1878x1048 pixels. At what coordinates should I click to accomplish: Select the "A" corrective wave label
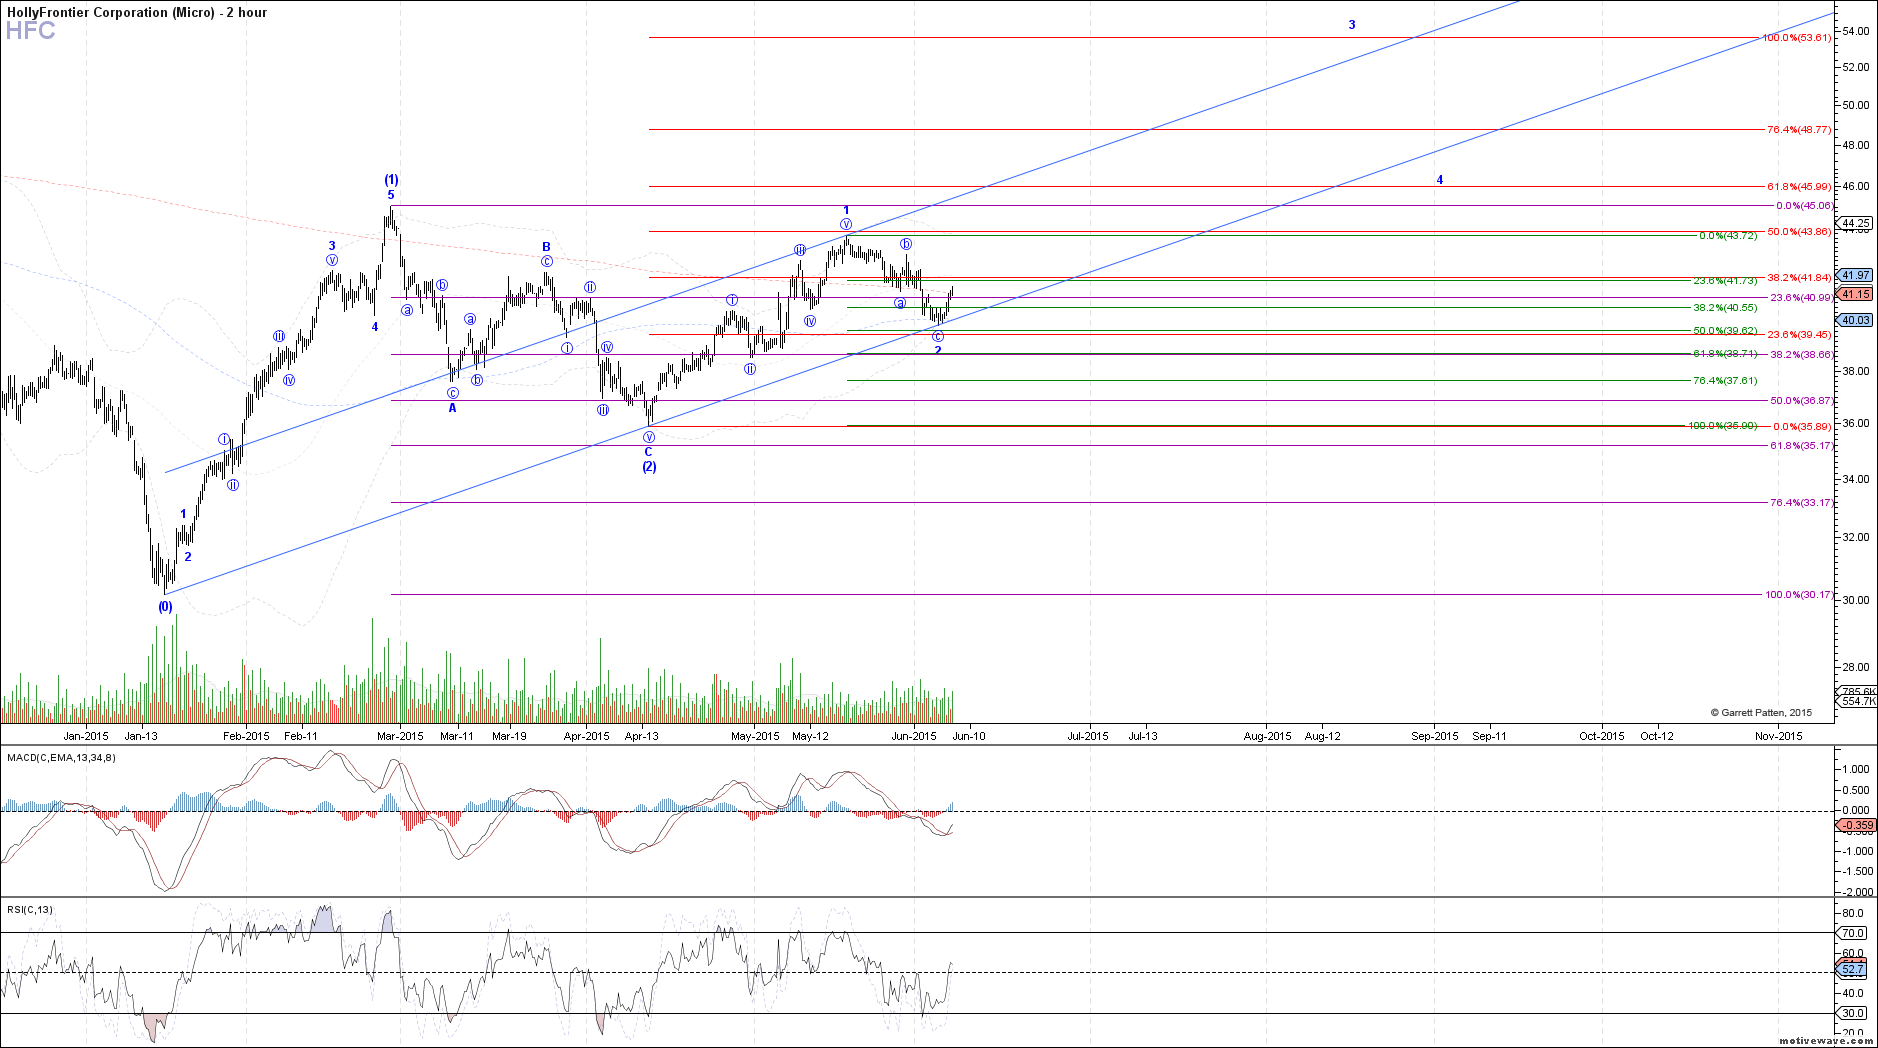tap(452, 408)
